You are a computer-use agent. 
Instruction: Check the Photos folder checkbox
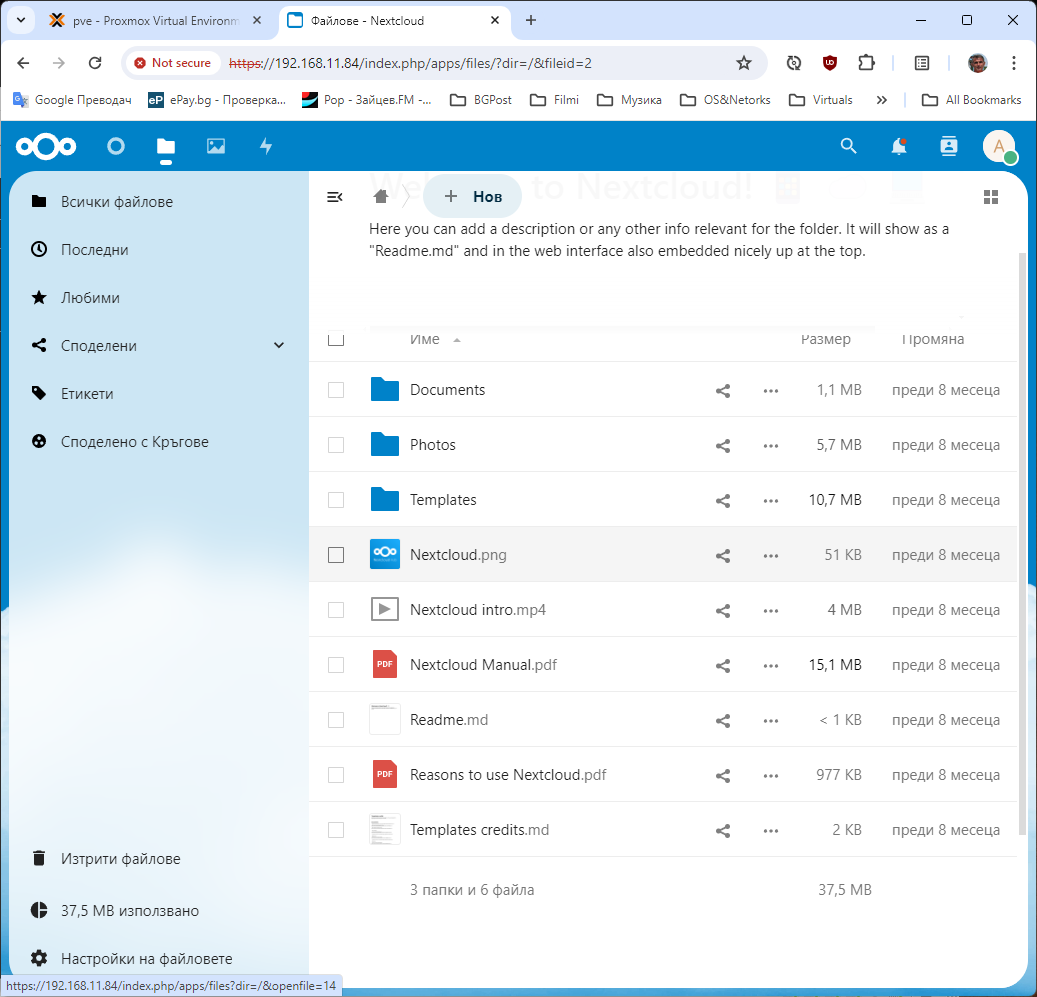click(x=336, y=445)
